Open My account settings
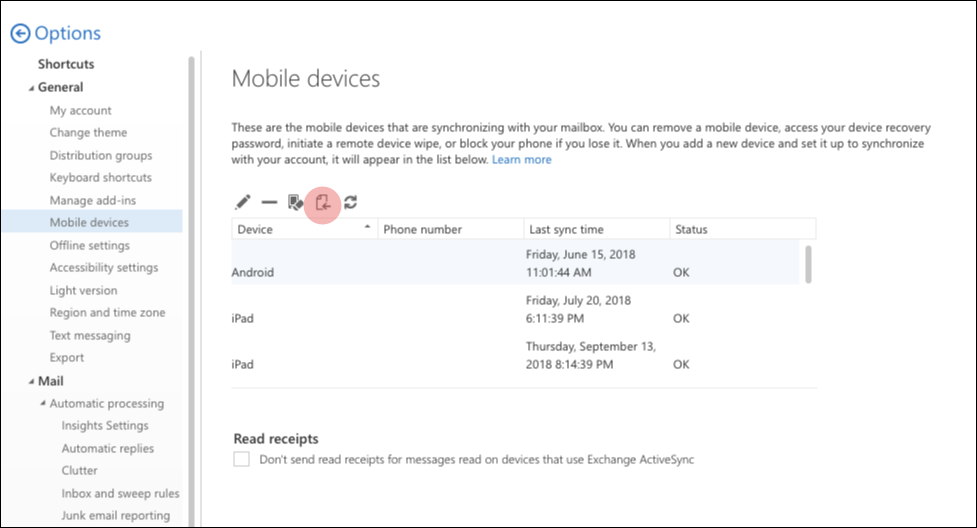Image resolution: width=977 pixels, height=528 pixels. [80, 110]
